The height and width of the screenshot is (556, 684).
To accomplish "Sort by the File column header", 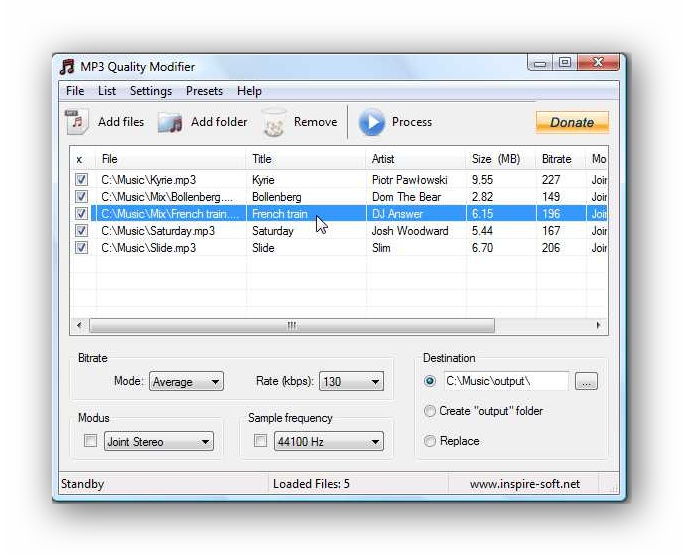I will [171, 159].
